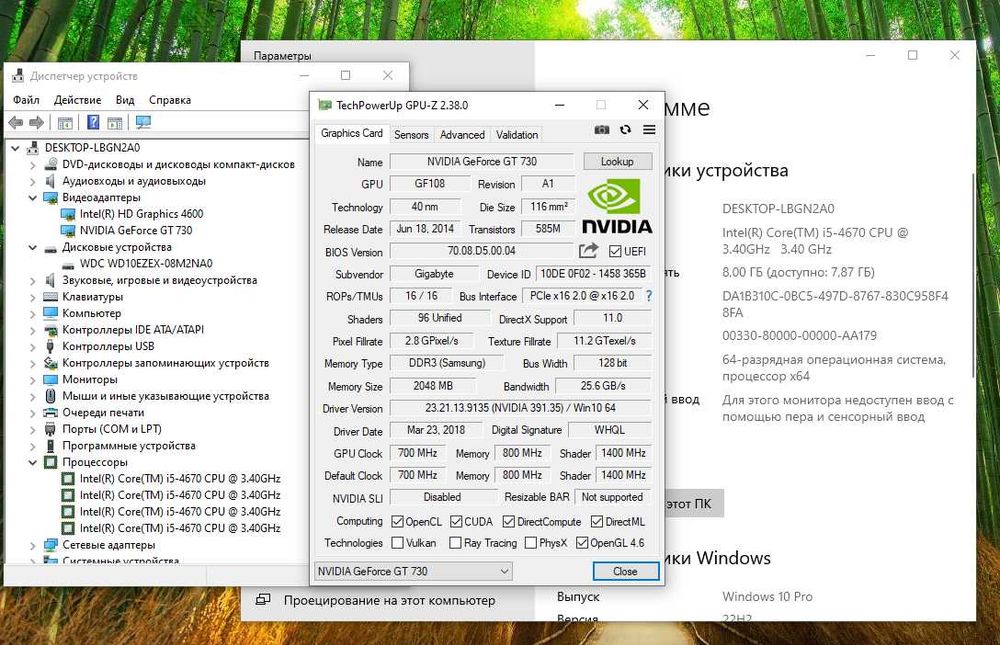
Task: Click the GPU-Z title bar app icon
Action: [x=325, y=105]
